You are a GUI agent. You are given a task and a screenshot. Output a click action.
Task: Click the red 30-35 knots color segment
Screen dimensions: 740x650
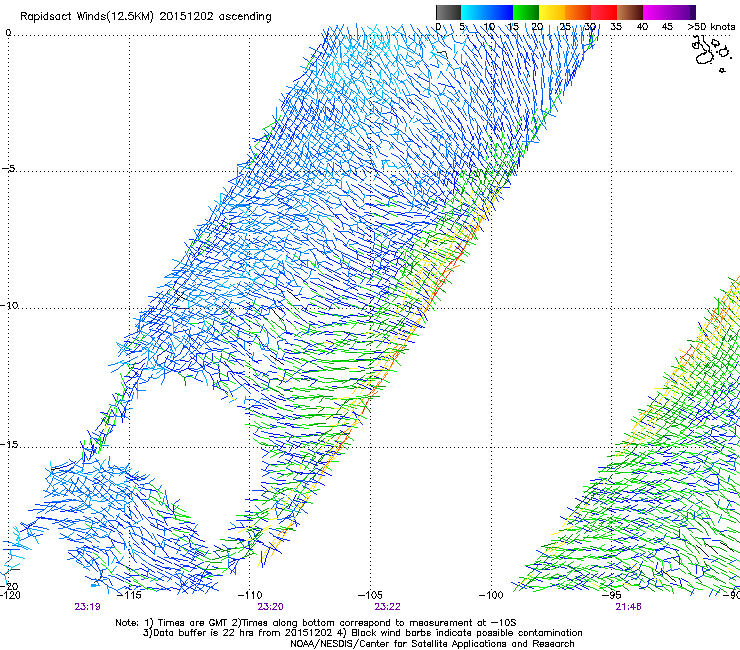(x=604, y=12)
